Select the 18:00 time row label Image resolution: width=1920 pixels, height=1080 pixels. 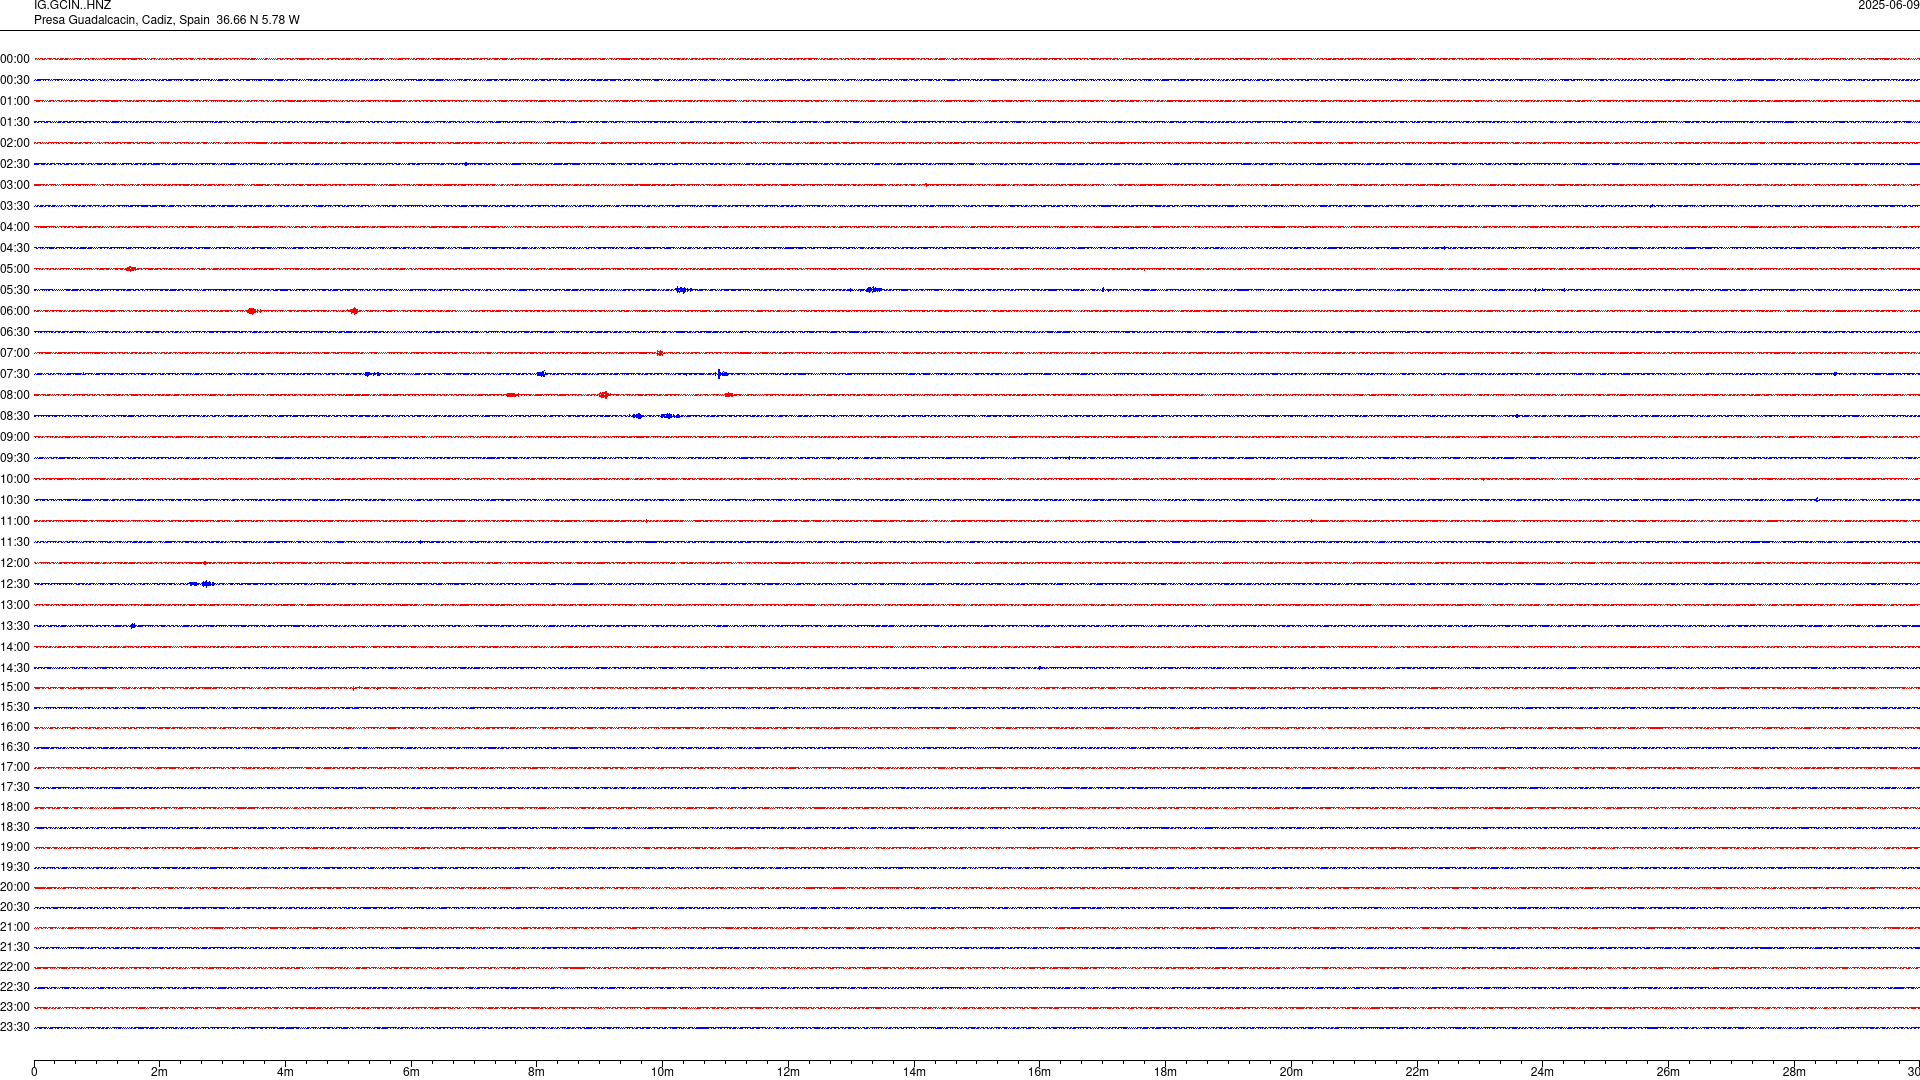pos(15,807)
